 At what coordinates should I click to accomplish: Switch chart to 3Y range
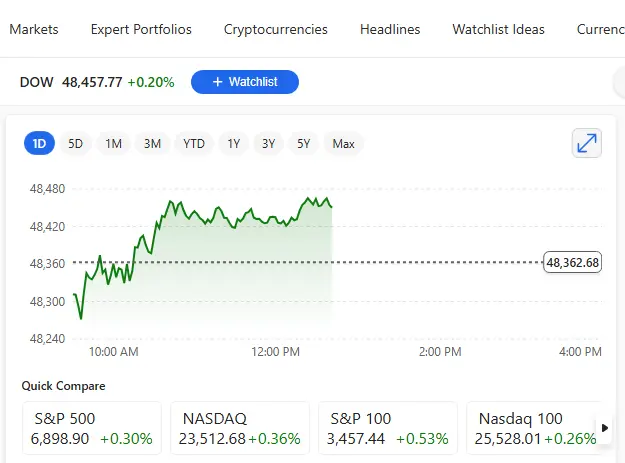[x=268, y=144]
